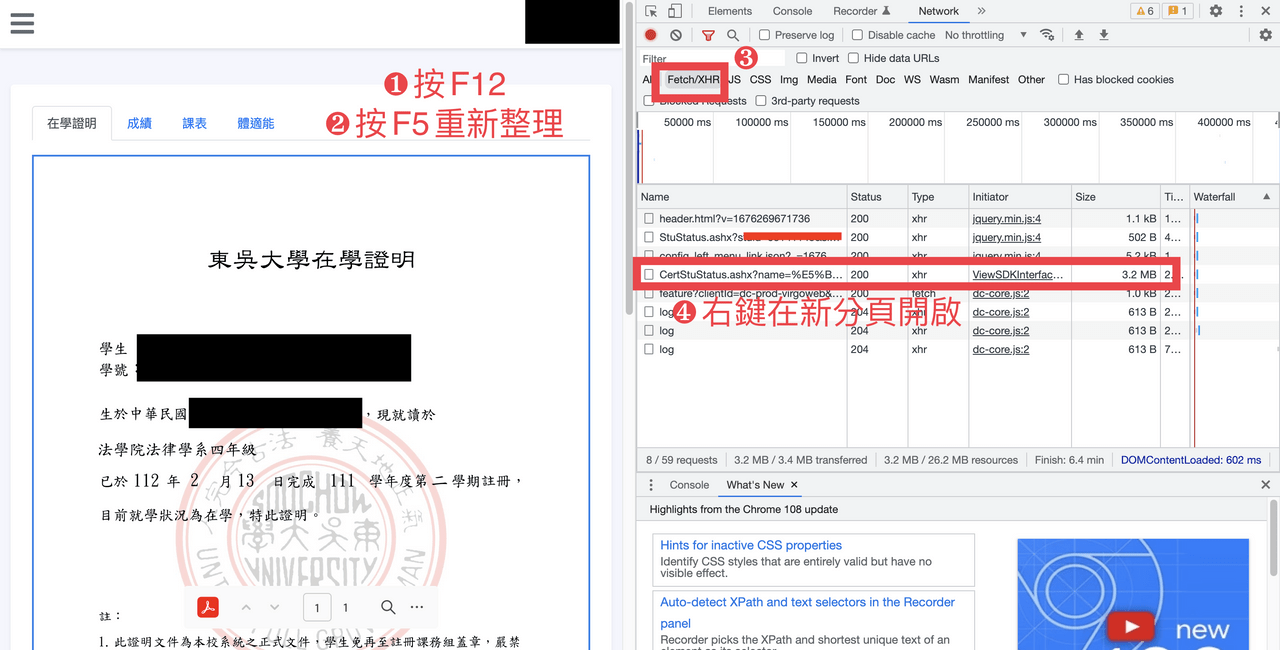Clear the network log
The image size is (1280, 650).
pyautogui.click(x=676, y=35)
